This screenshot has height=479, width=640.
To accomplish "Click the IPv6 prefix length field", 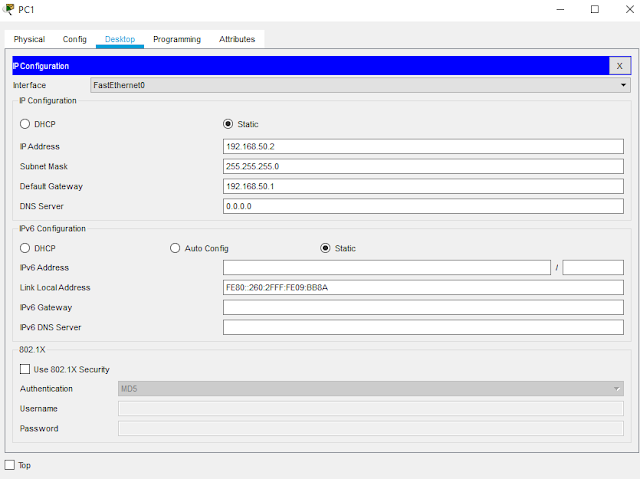I will [x=593, y=268].
